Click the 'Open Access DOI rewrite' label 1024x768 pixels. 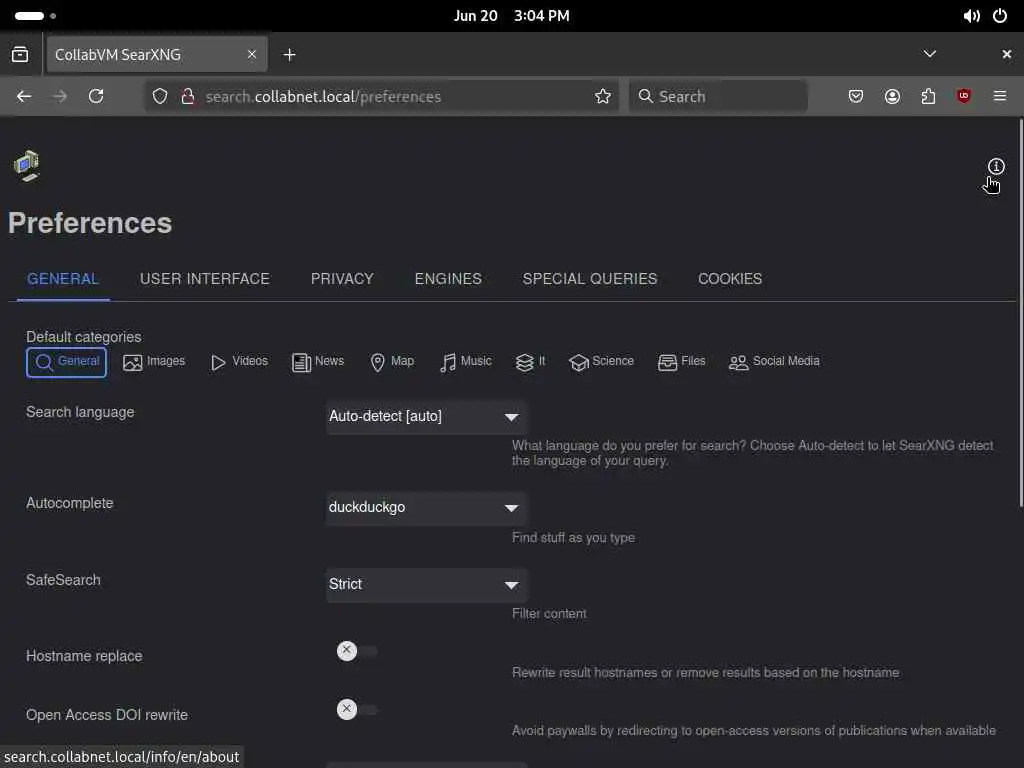107,715
